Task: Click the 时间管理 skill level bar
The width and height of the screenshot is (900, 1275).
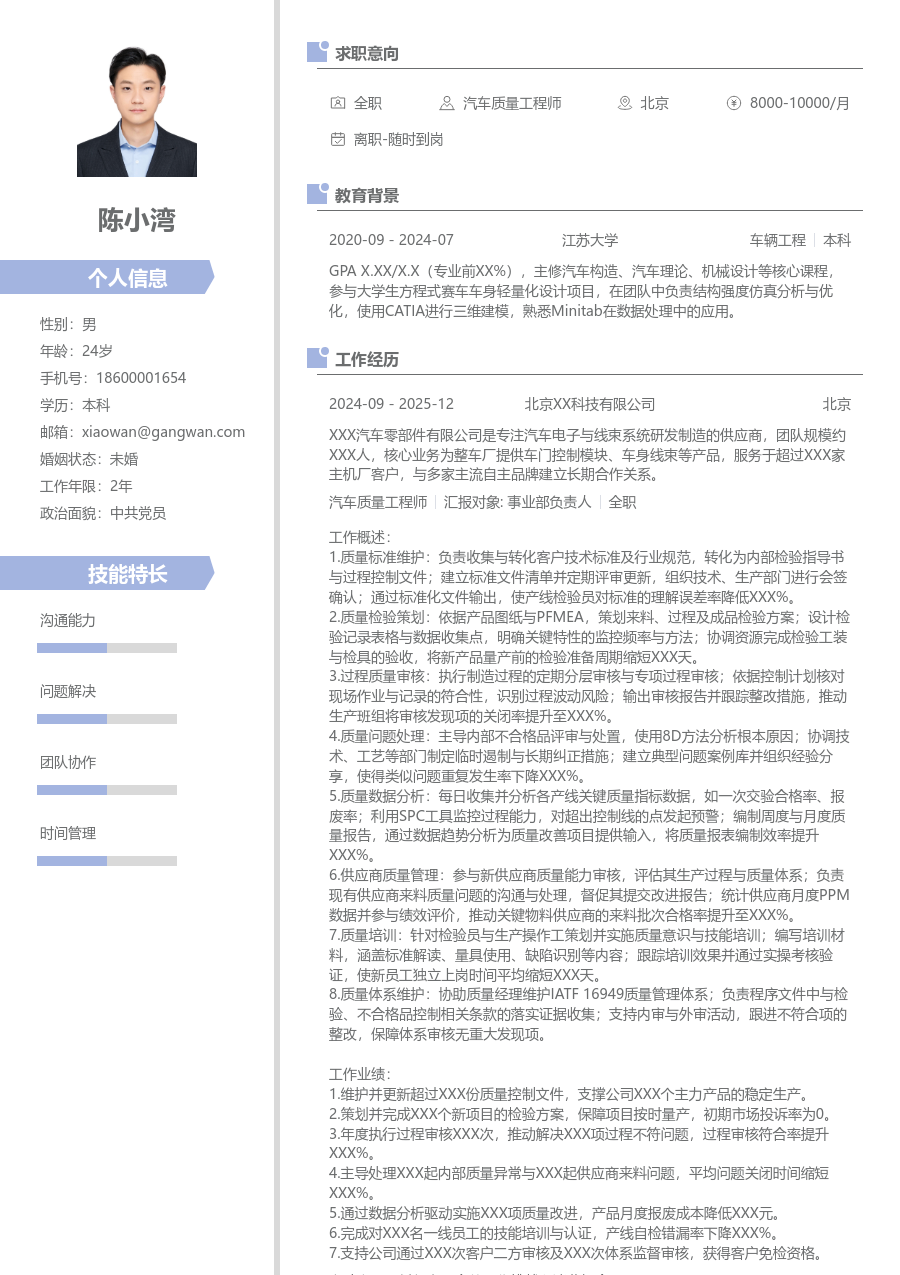Action: point(107,861)
